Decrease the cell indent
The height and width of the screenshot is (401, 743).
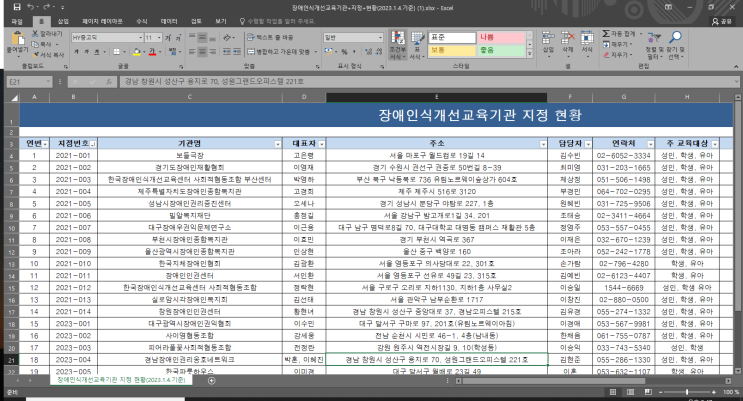coord(227,52)
